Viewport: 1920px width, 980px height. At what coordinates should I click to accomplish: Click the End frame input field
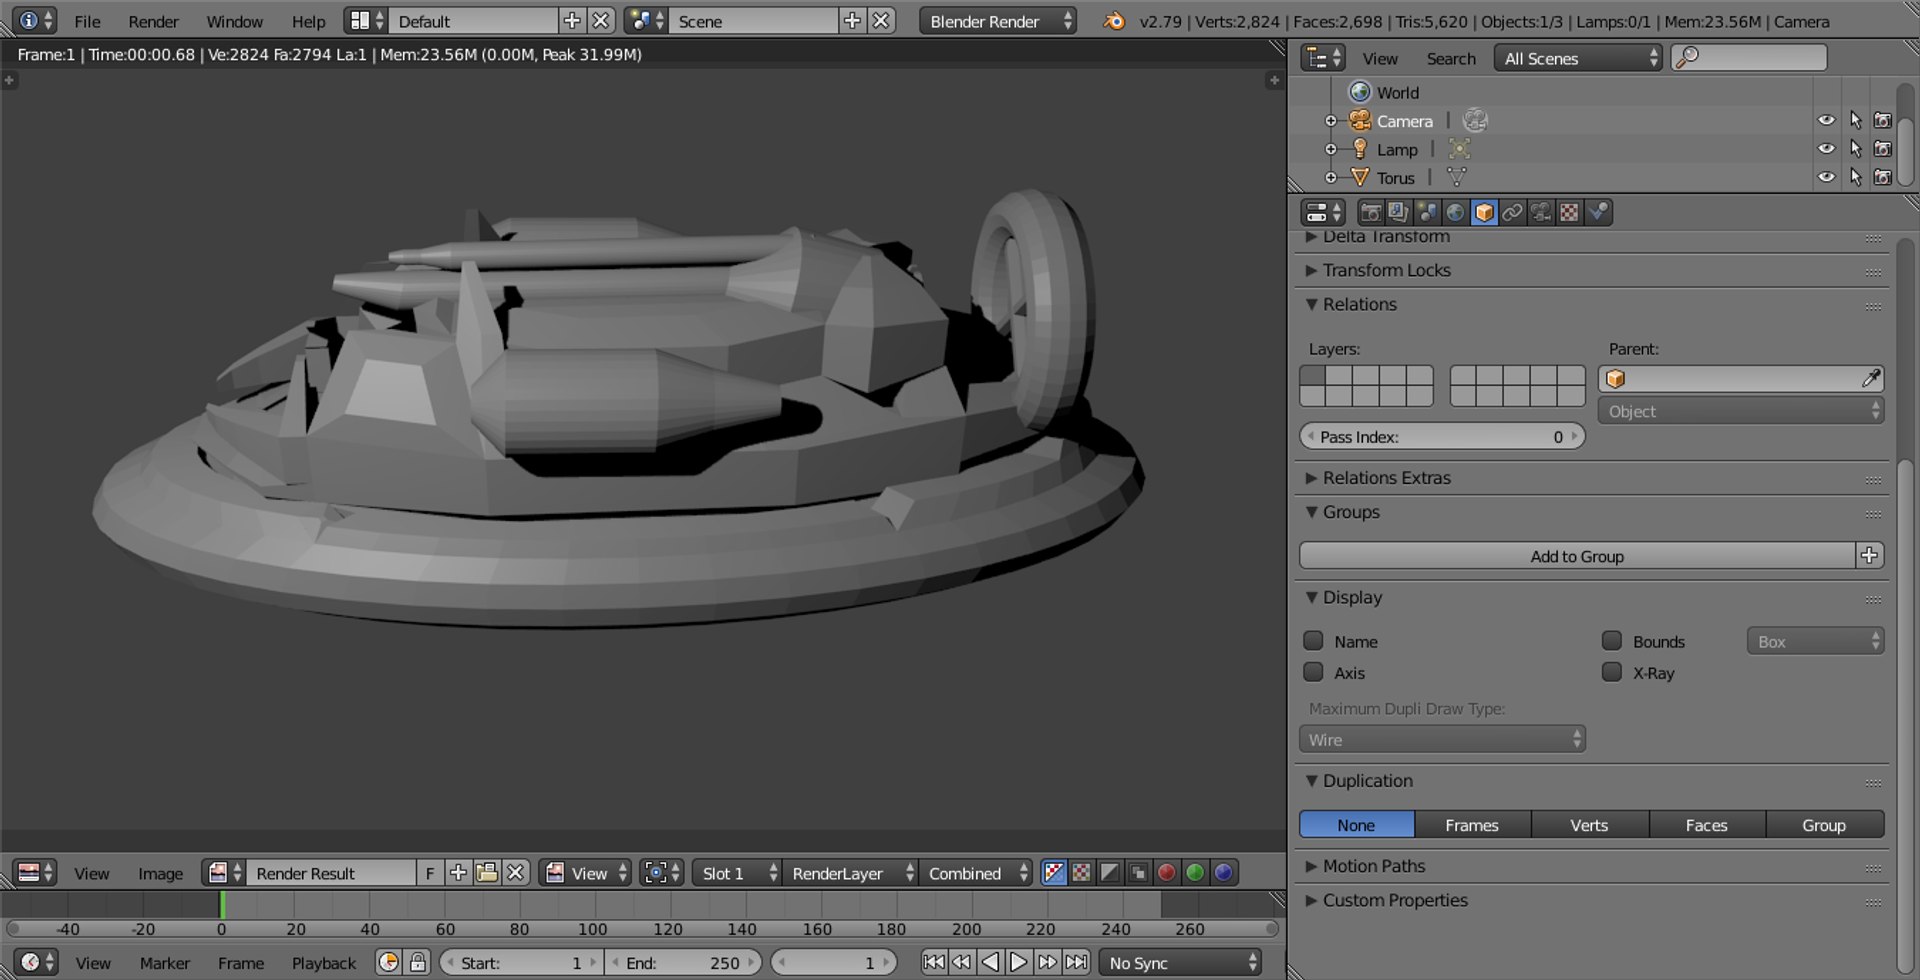tap(684, 962)
